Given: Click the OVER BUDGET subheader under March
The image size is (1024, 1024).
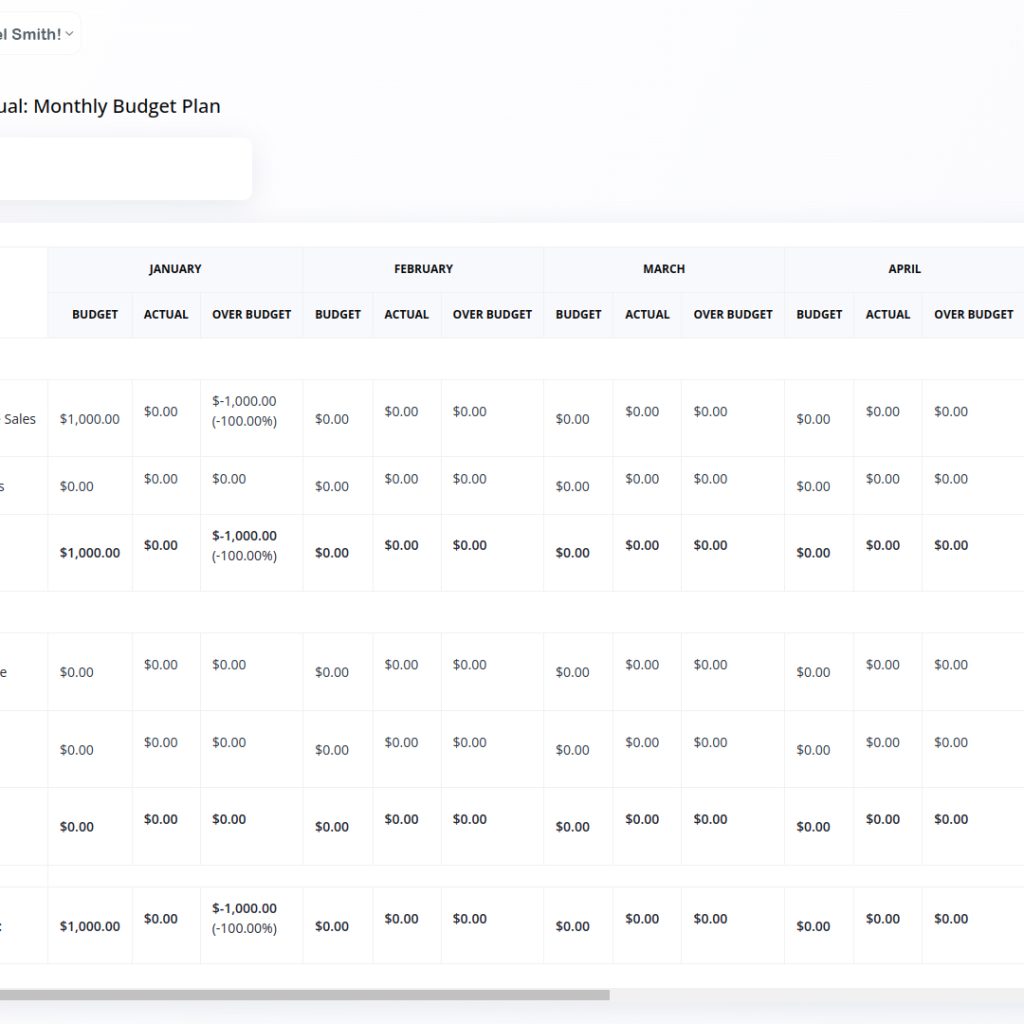Looking at the screenshot, I should (733, 314).
